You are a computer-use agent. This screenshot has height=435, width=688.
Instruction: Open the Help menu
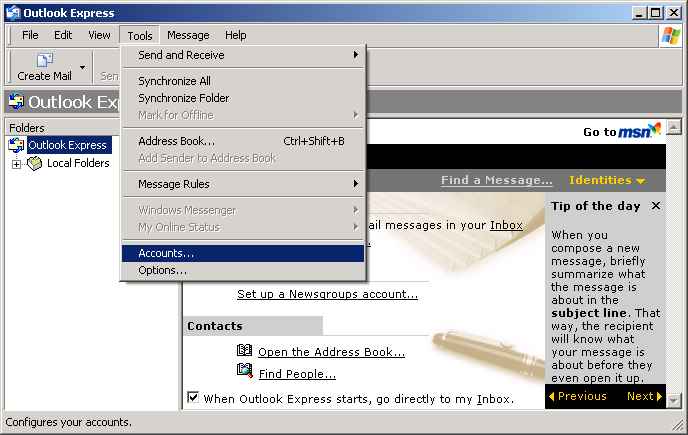[x=236, y=35]
